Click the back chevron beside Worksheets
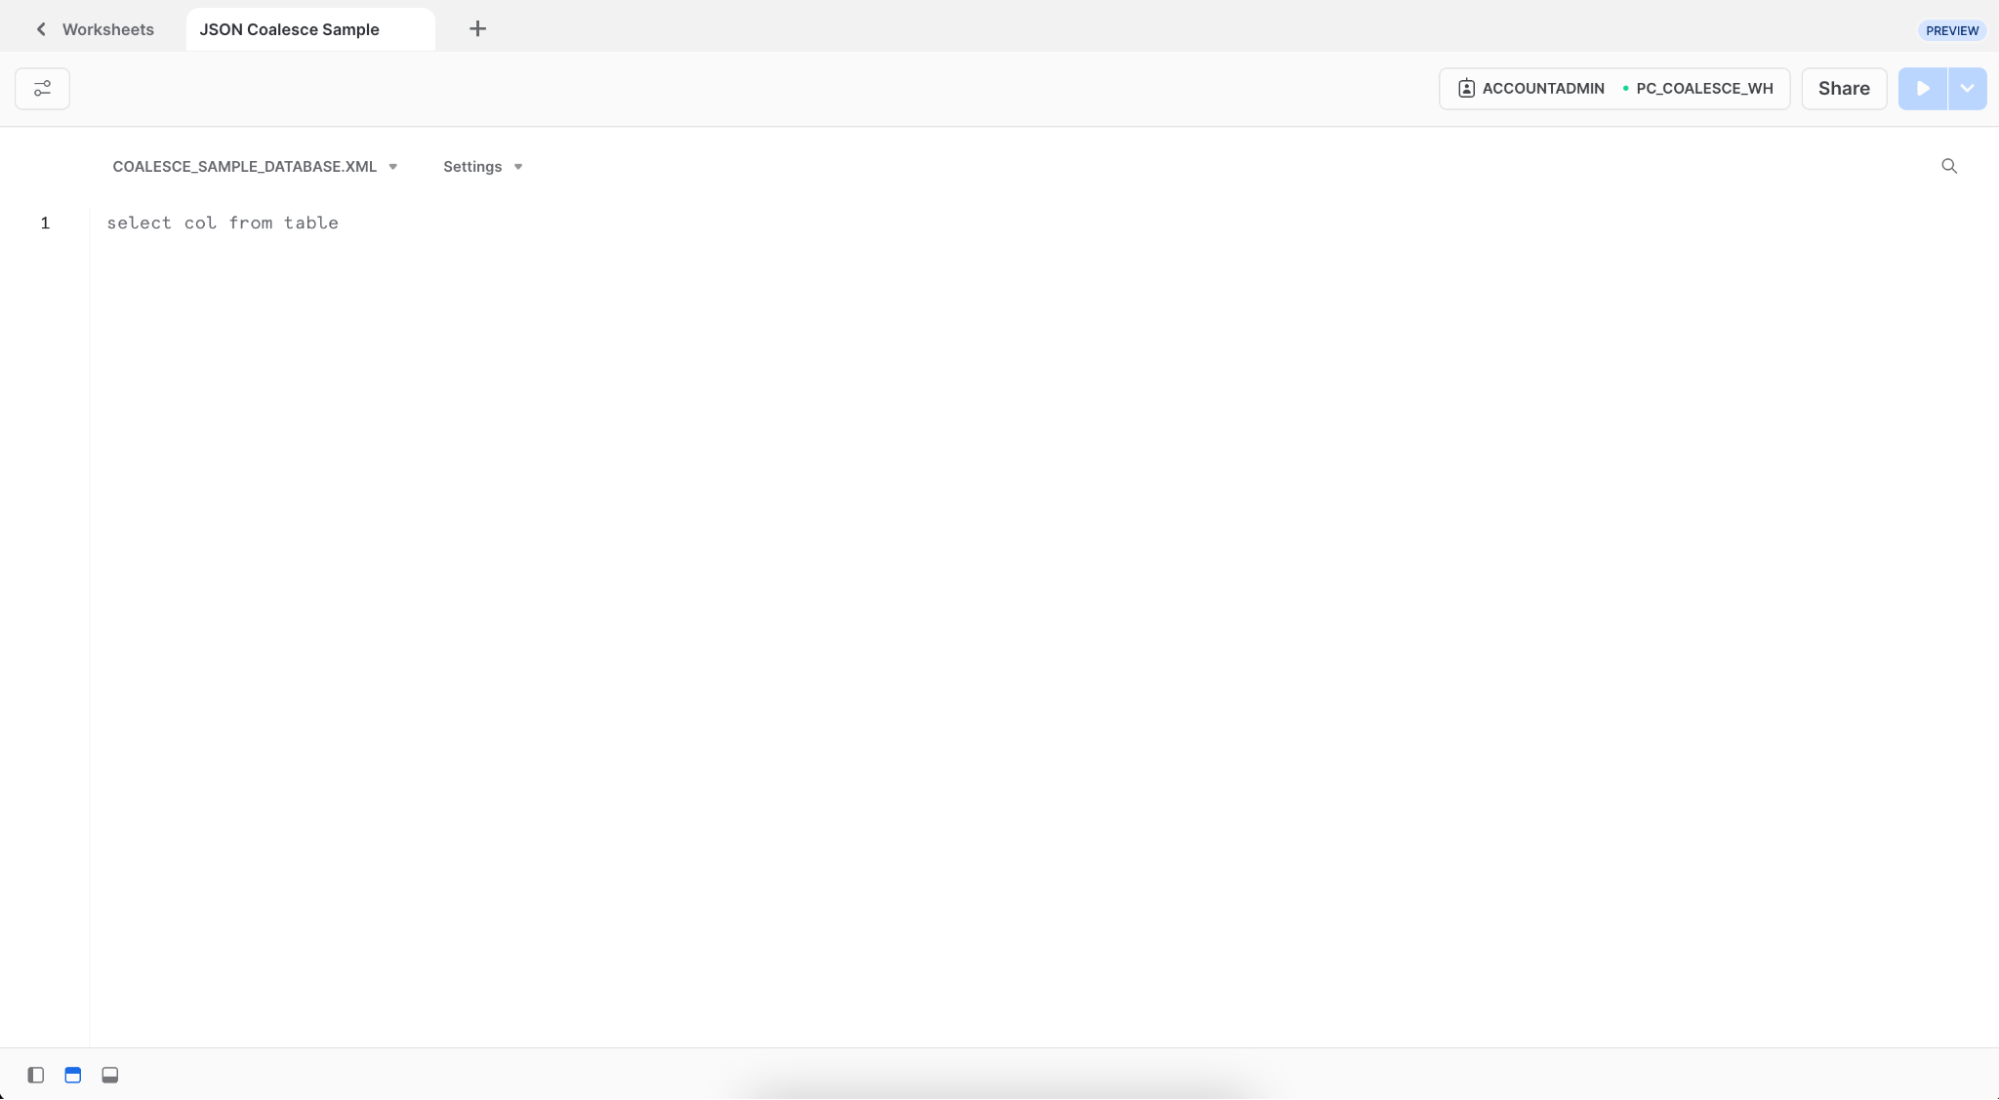1999x1100 pixels. click(x=41, y=29)
